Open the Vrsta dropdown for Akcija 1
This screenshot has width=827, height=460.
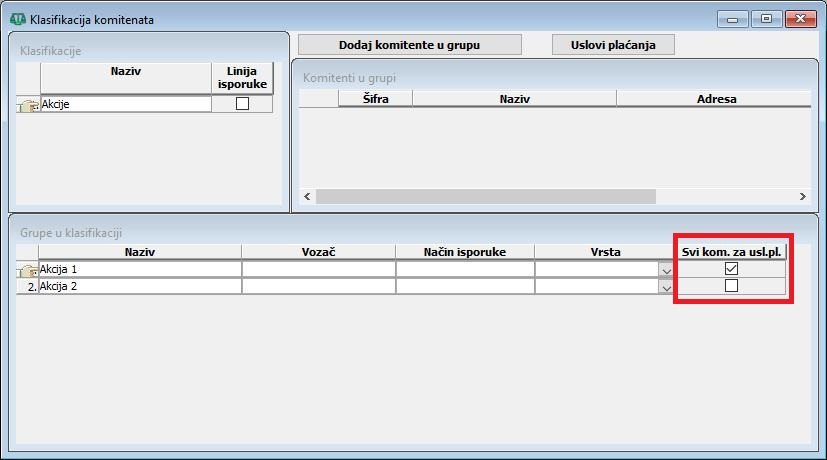click(x=666, y=270)
